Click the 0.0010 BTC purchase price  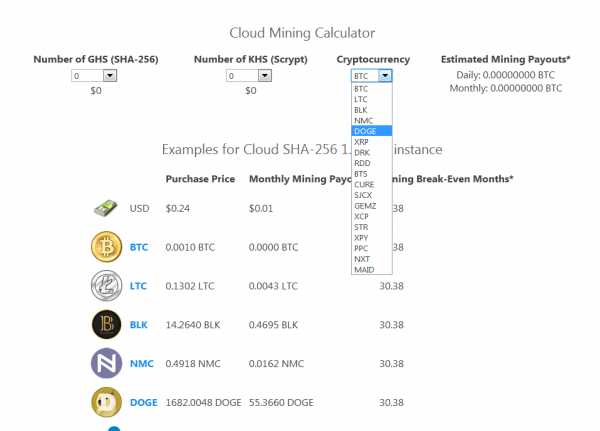coord(190,247)
